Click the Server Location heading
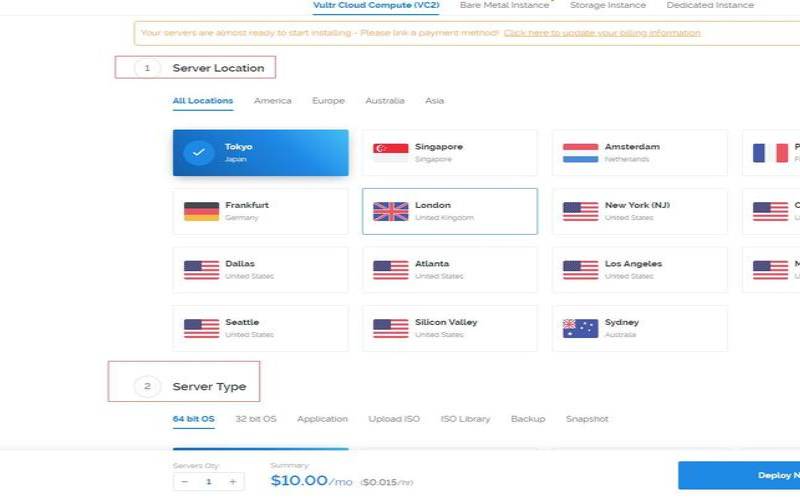This screenshot has height=500, width=800. click(x=218, y=68)
